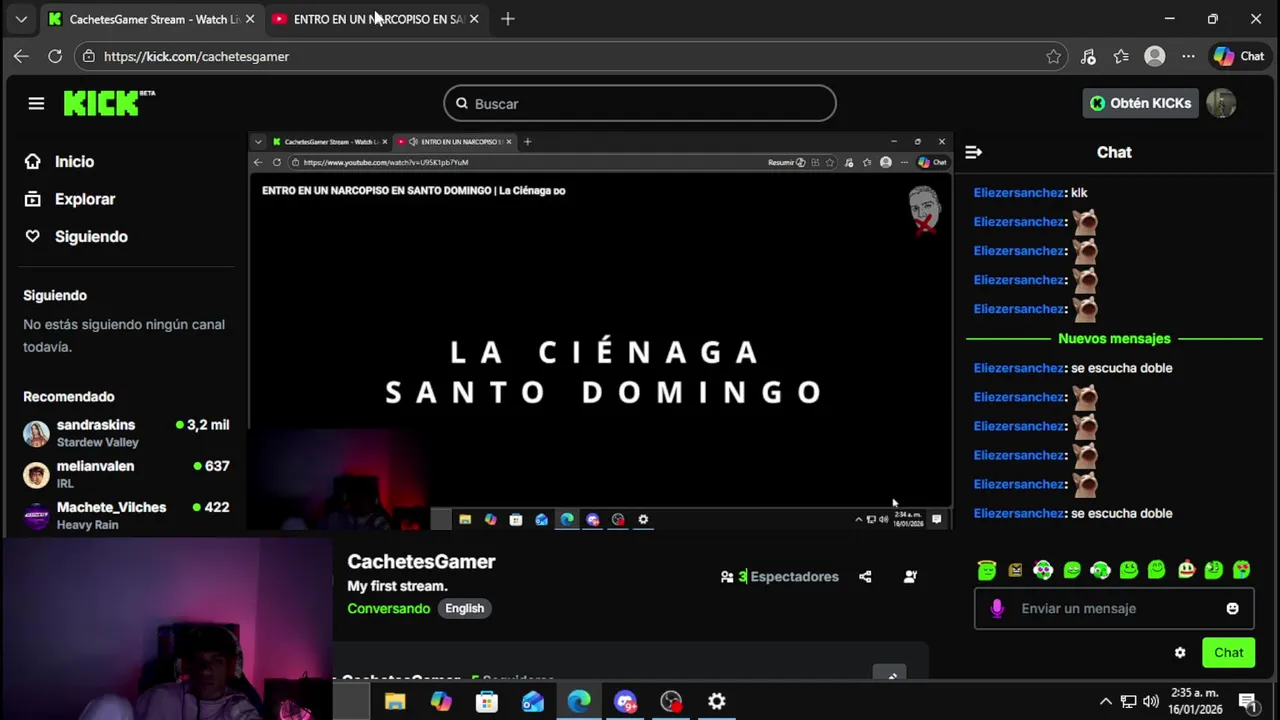Open a new browser tab
Screen dimensions: 1280x720
point(508,19)
